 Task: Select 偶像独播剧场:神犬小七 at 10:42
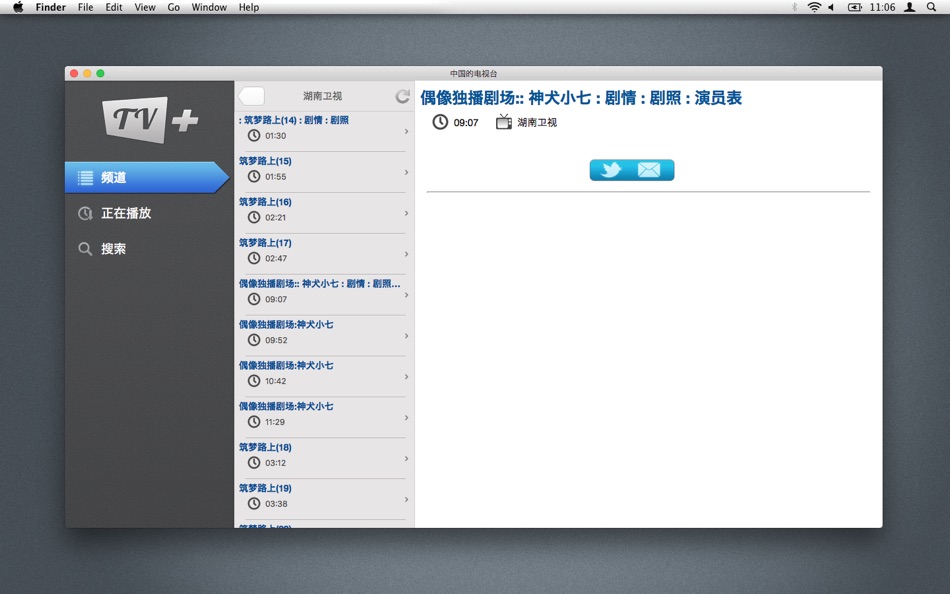(324, 376)
